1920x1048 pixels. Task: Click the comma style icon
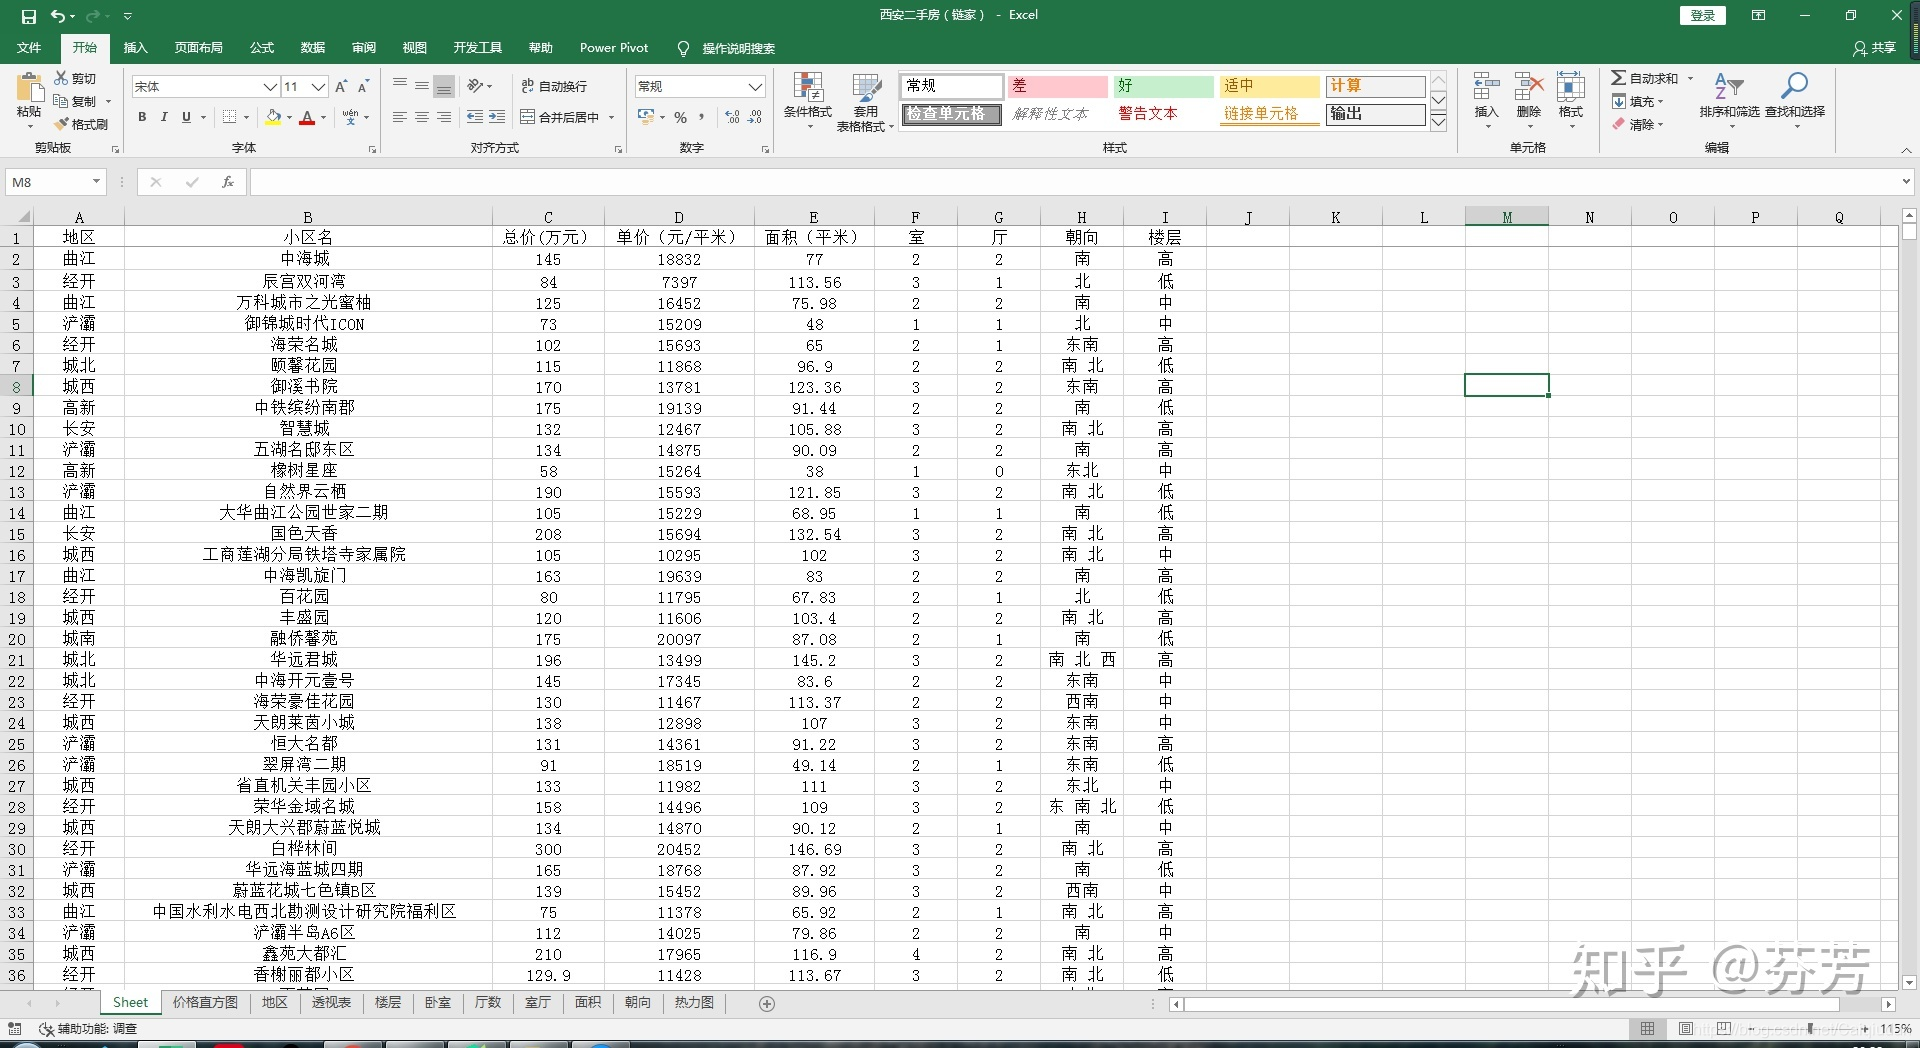click(x=702, y=117)
